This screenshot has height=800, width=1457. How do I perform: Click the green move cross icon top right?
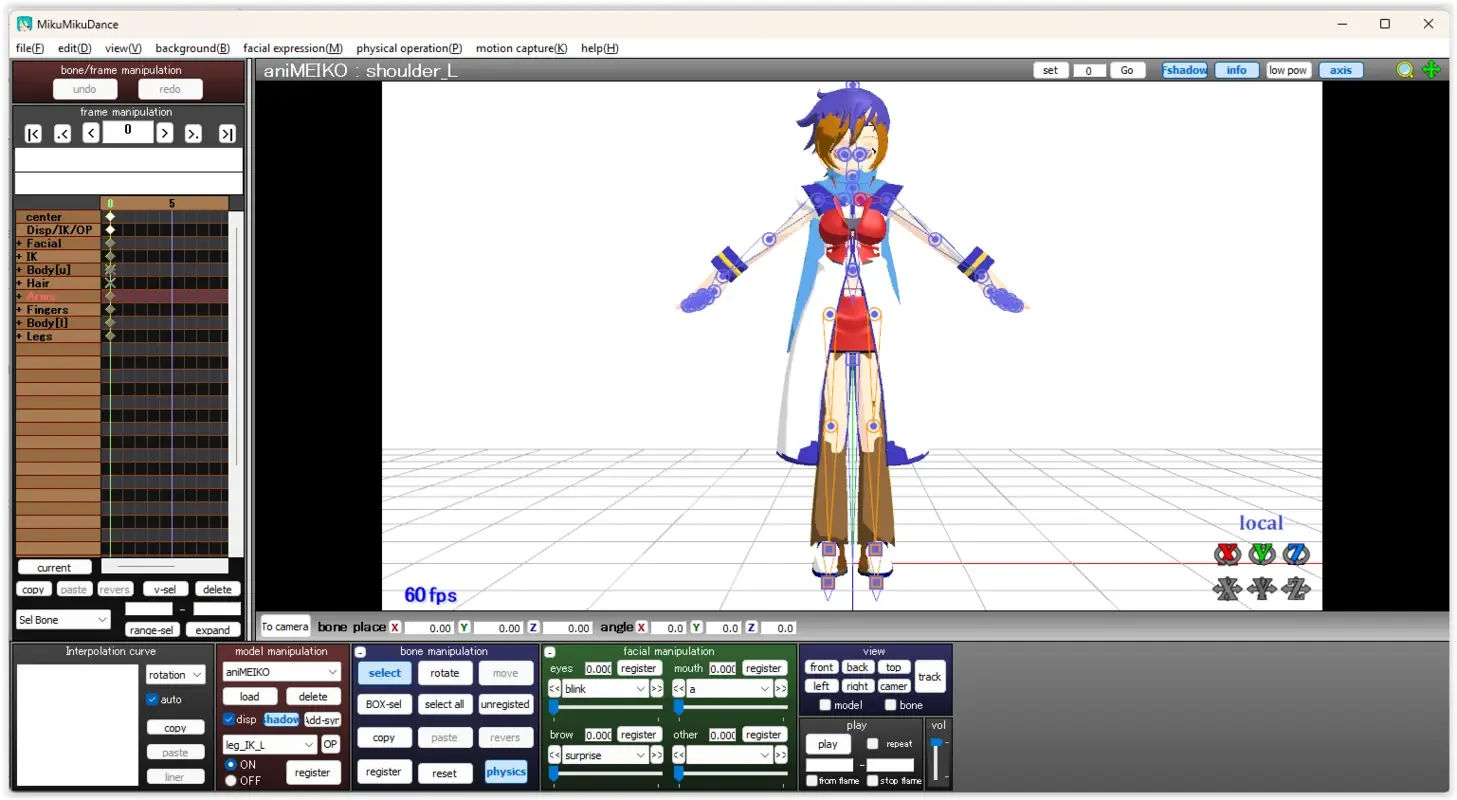[1430, 69]
